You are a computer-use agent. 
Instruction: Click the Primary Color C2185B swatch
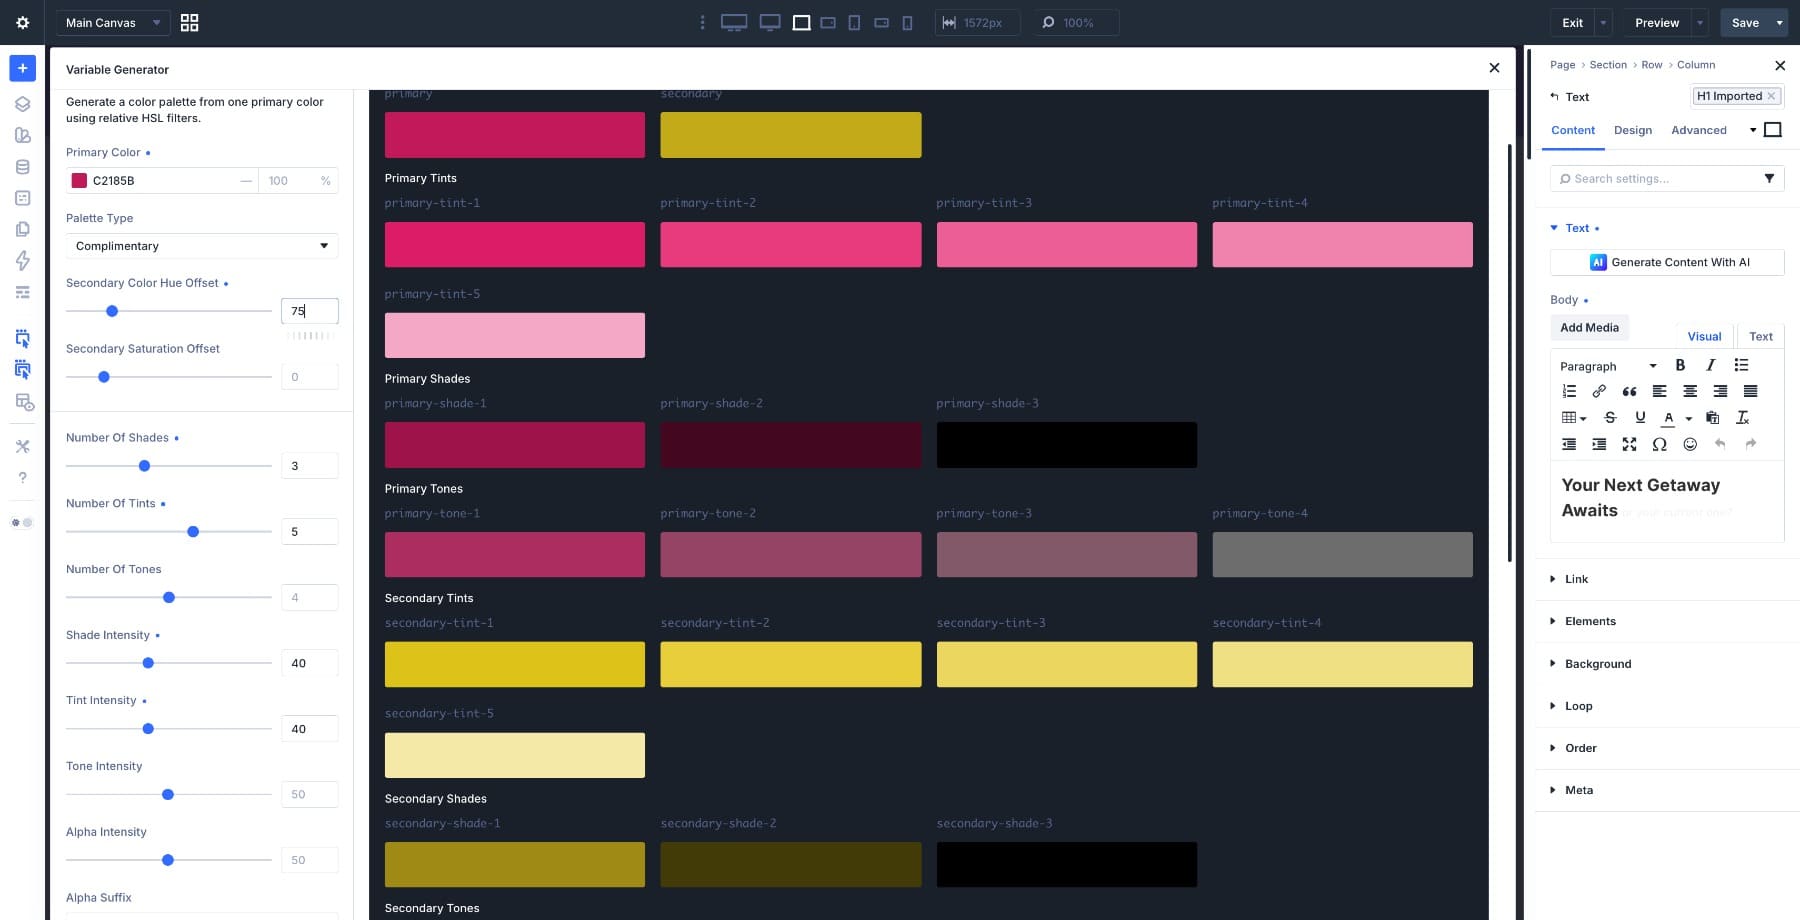(x=79, y=180)
